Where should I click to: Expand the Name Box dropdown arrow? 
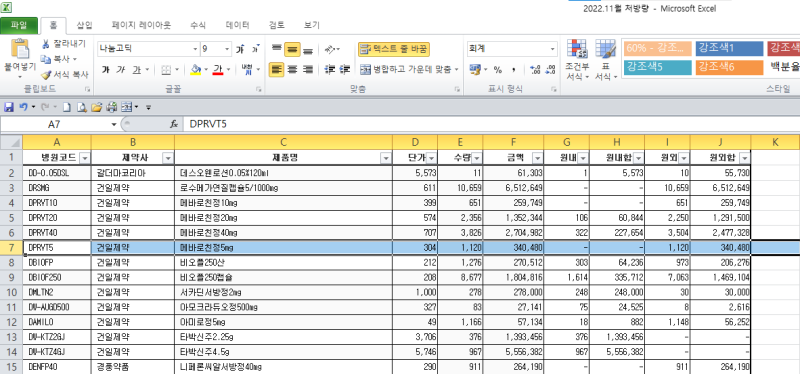[114, 124]
